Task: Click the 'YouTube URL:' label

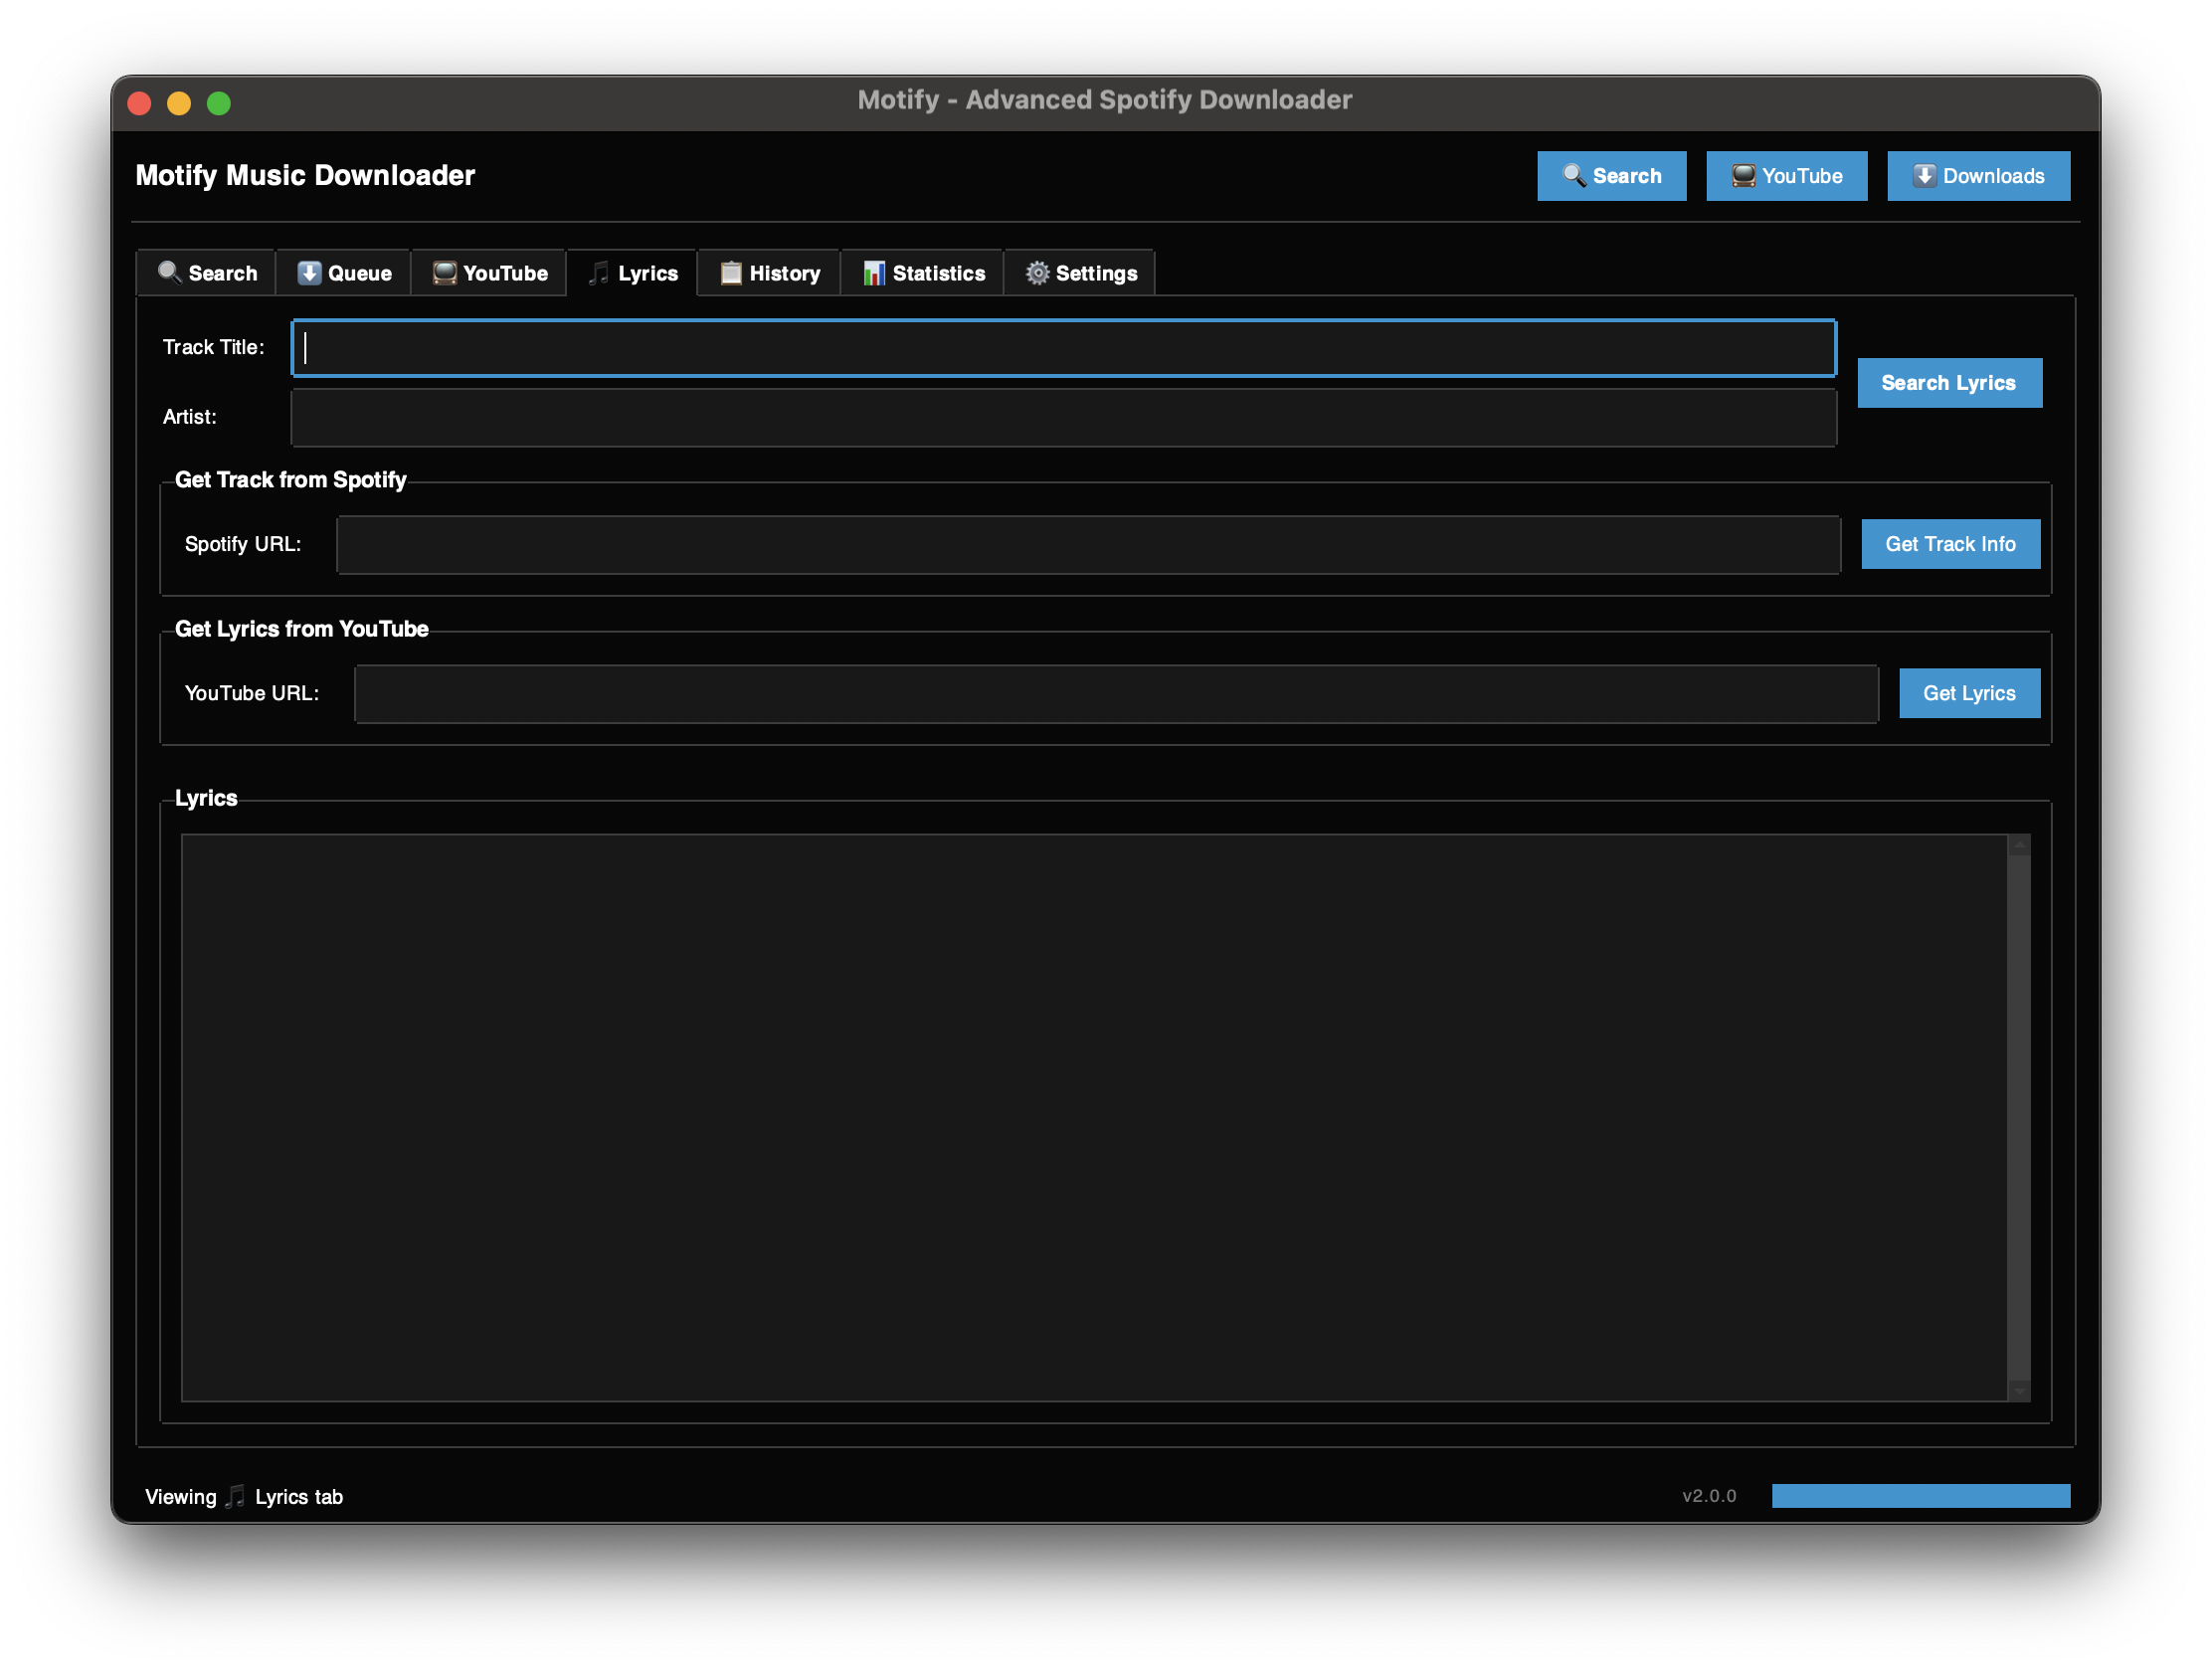Action: tap(252, 693)
